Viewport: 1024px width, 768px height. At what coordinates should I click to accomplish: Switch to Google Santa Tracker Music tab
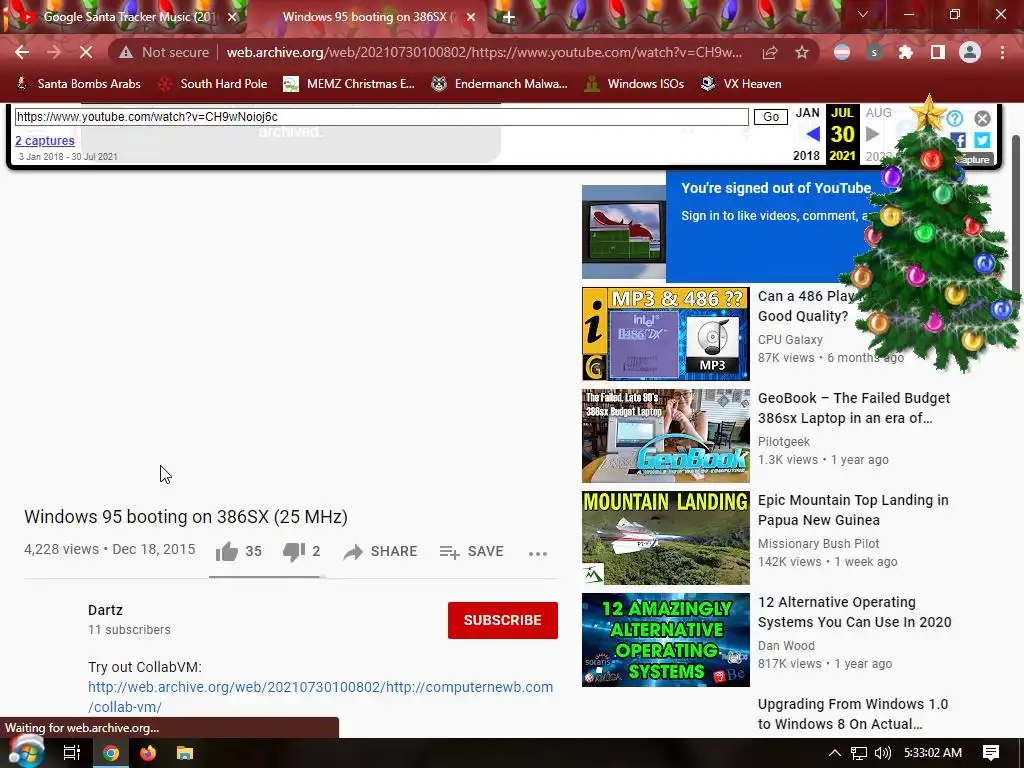[129, 17]
